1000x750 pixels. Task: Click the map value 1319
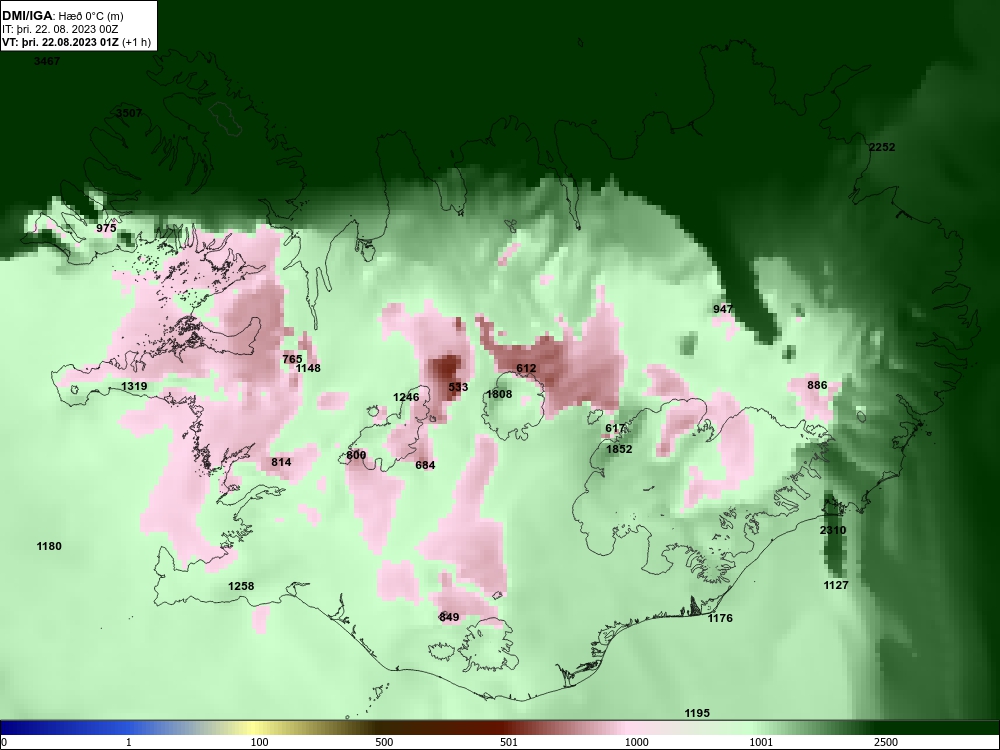point(134,386)
